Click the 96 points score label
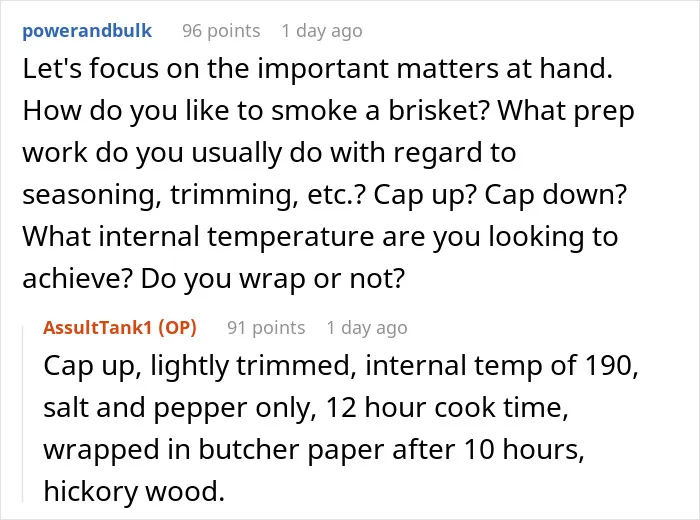This screenshot has width=700, height=520. (x=221, y=31)
